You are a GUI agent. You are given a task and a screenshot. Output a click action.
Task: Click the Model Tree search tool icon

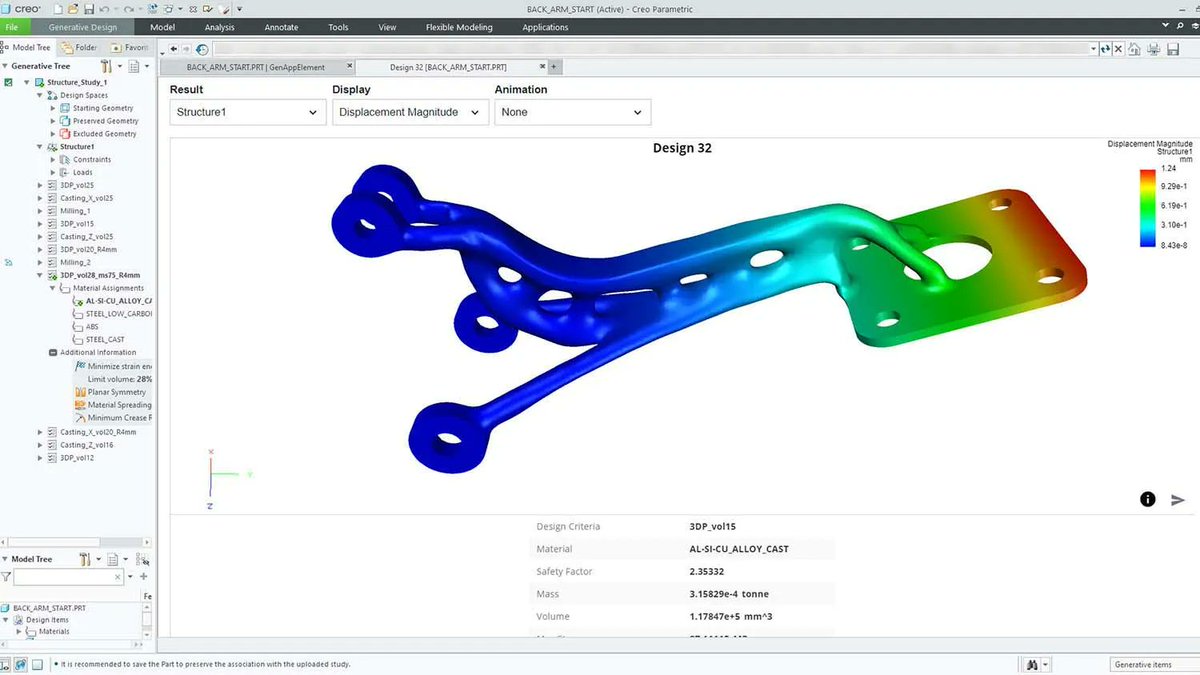142,559
